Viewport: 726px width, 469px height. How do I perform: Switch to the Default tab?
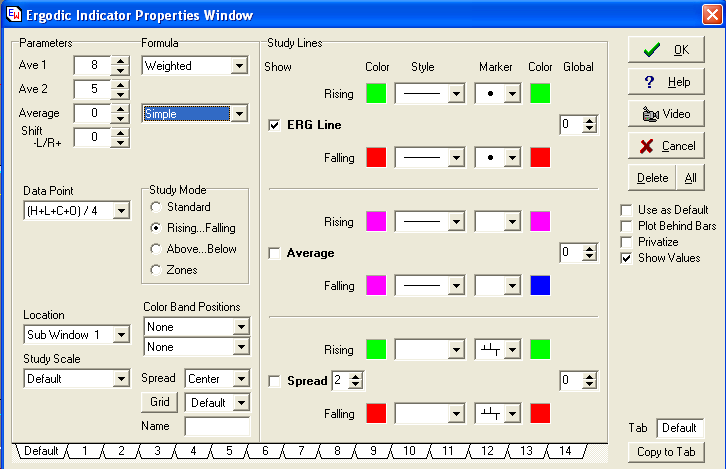[41, 451]
